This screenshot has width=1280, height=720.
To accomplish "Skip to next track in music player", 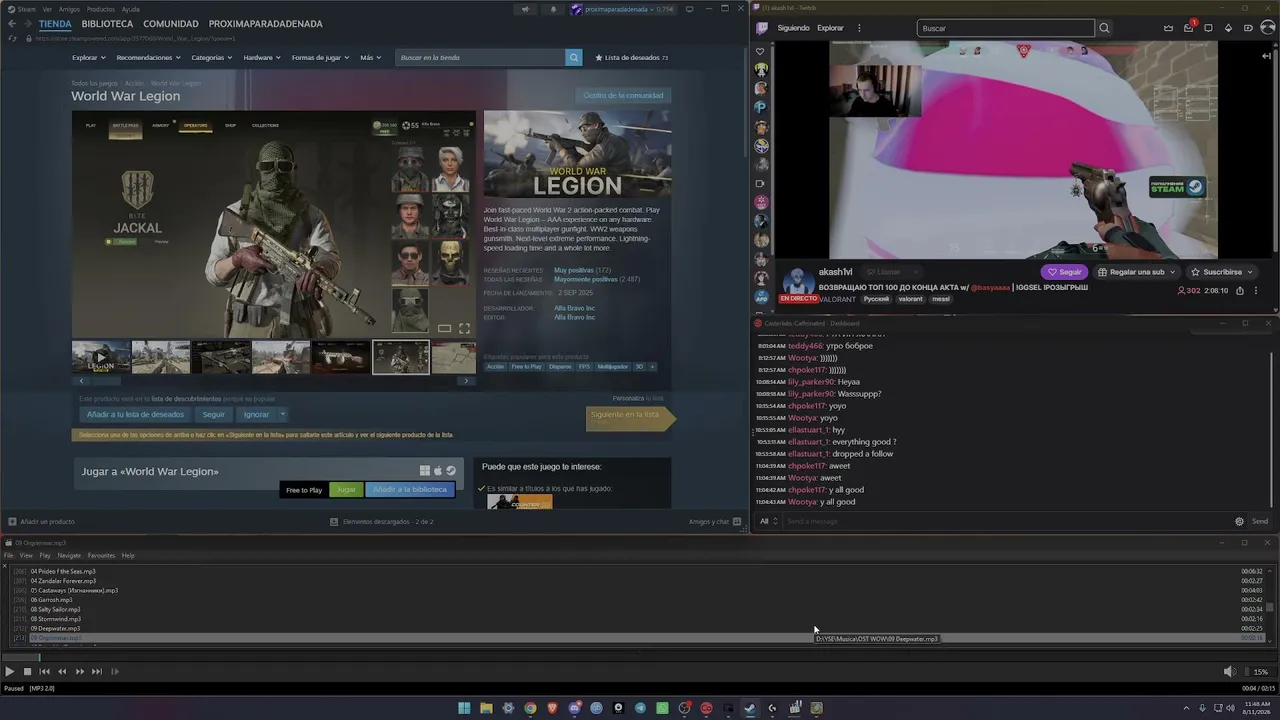I will coord(97,672).
